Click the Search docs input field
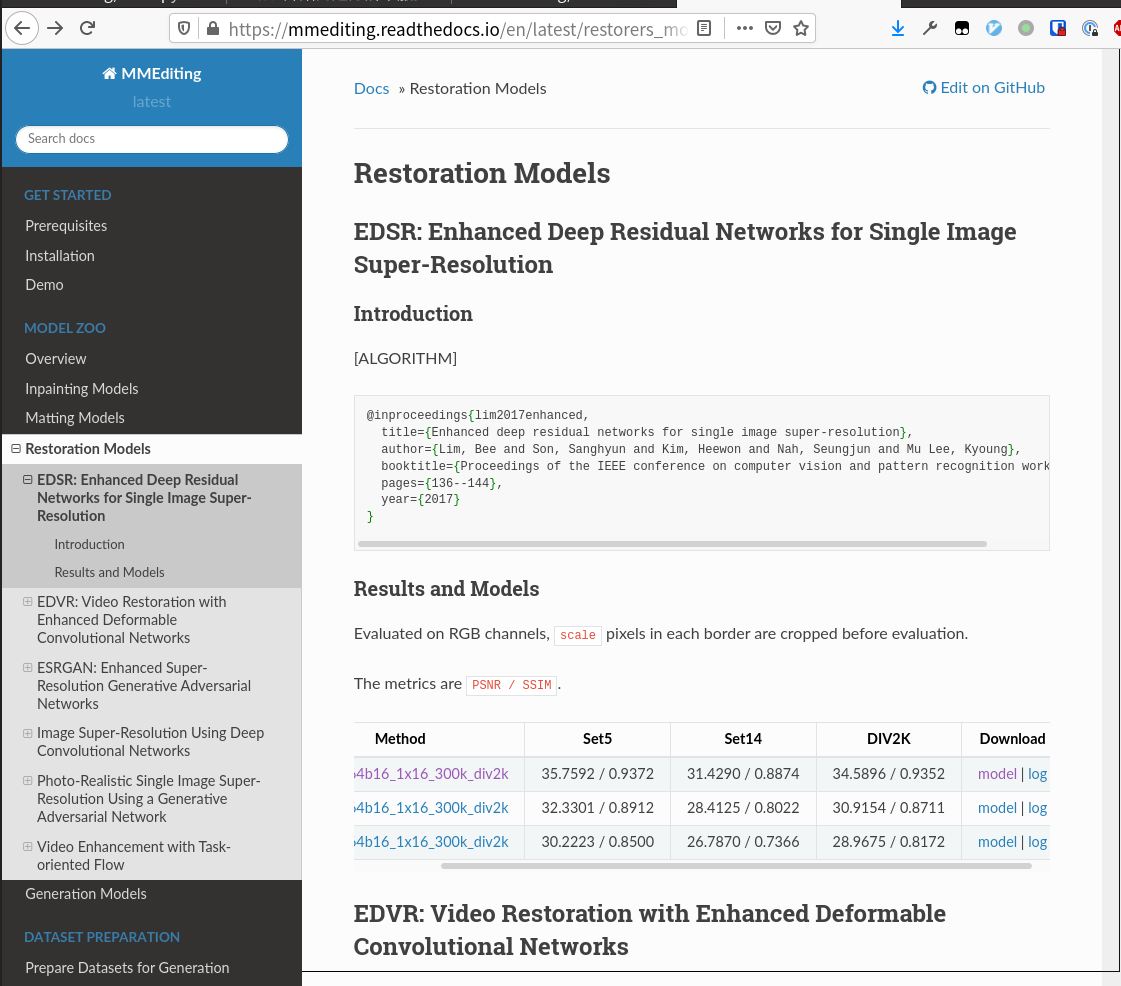The image size is (1121, 986). pos(152,139)
